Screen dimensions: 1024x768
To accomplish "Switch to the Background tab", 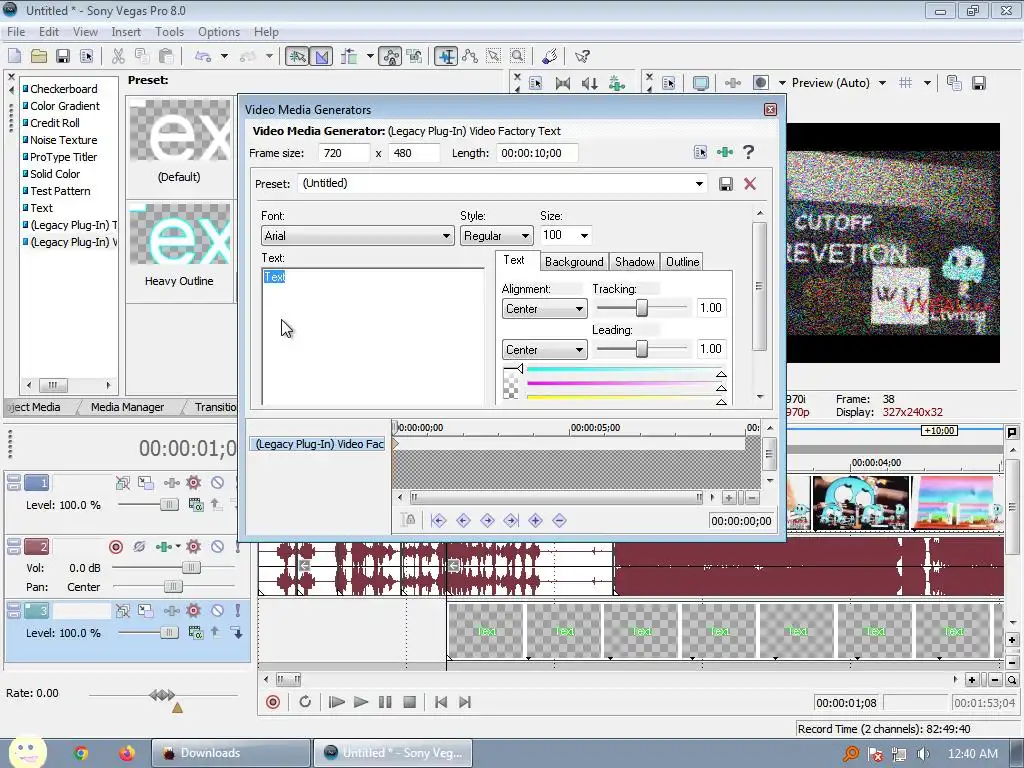I will 574,262.
